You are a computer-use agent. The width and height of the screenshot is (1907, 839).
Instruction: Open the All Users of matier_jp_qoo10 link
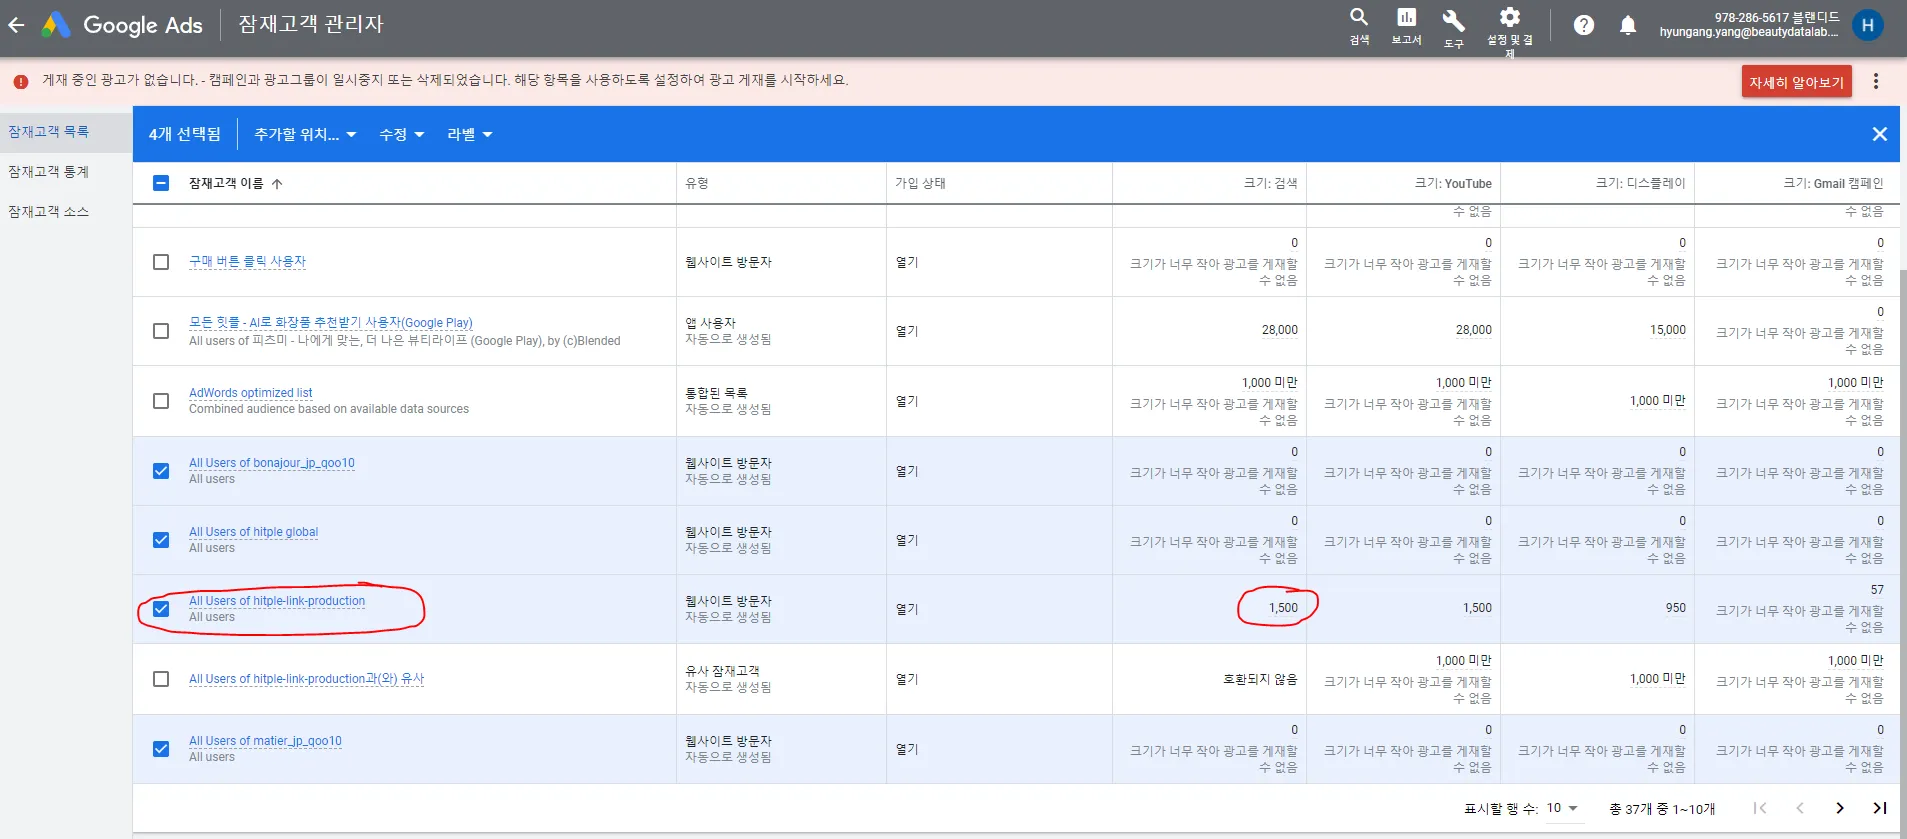pyautogui.click(x=265, y=741)
